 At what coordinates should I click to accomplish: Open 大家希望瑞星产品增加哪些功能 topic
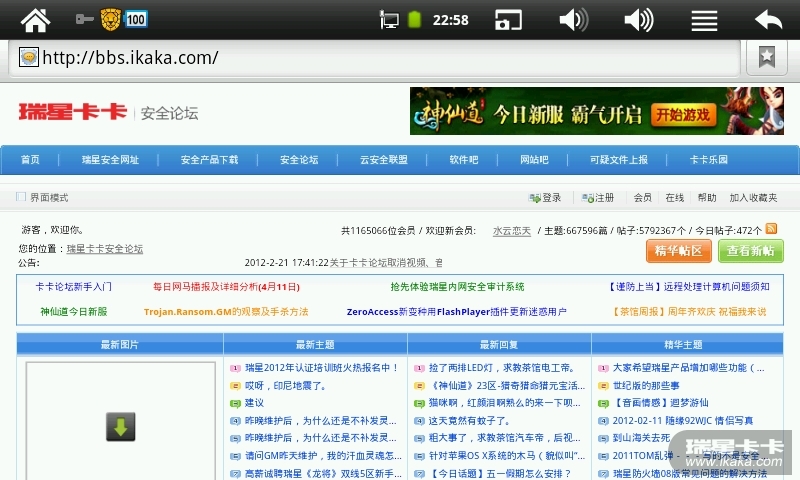688,368
